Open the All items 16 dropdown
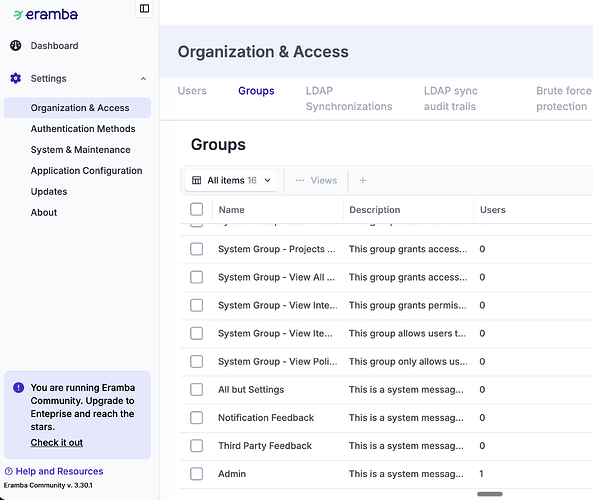The width and height of the screenshot is (593, 500). coord(232,180)
